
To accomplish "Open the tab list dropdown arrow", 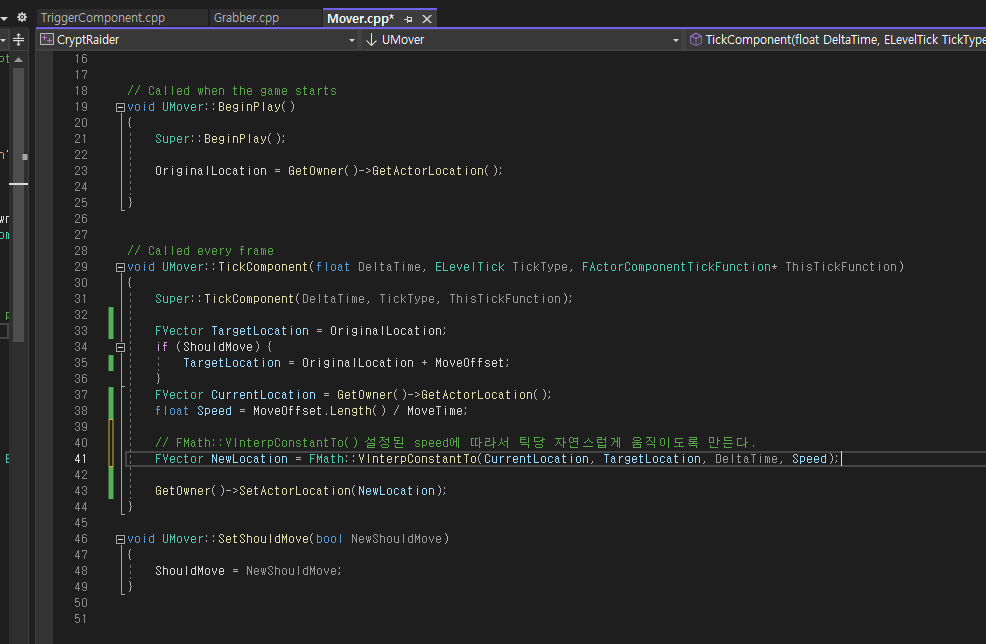I will click(4, 18).
